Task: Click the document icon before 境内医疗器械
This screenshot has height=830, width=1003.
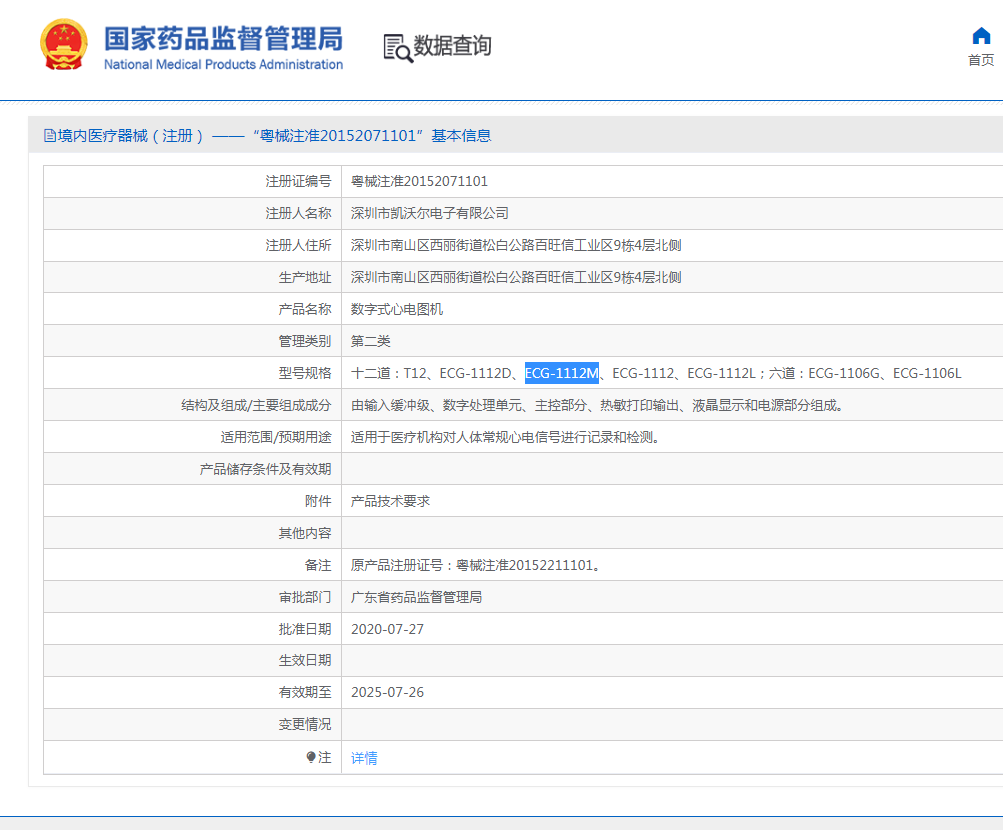Action: click(x=49, y=136)
